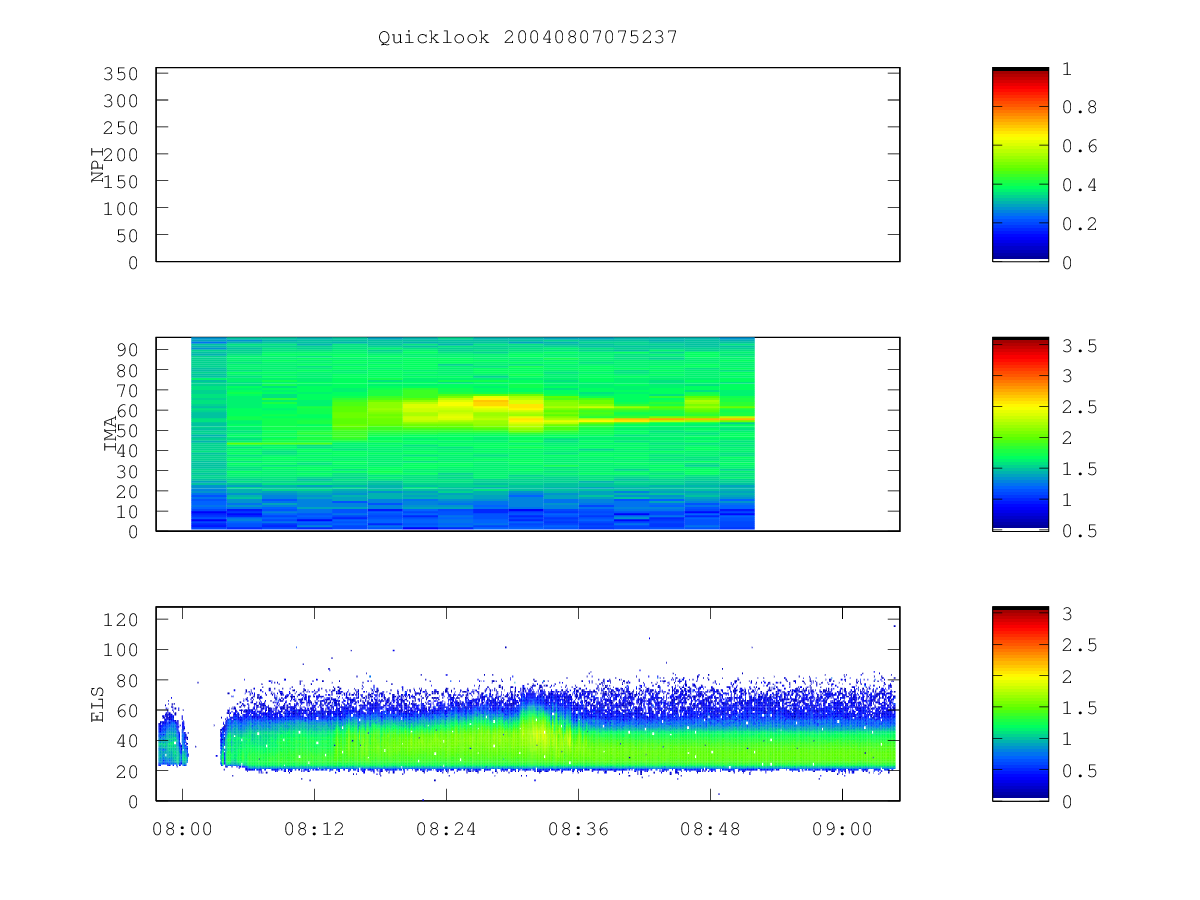
Task: Click the small ELS data patch before 08:00
Action: pos(171,737)
